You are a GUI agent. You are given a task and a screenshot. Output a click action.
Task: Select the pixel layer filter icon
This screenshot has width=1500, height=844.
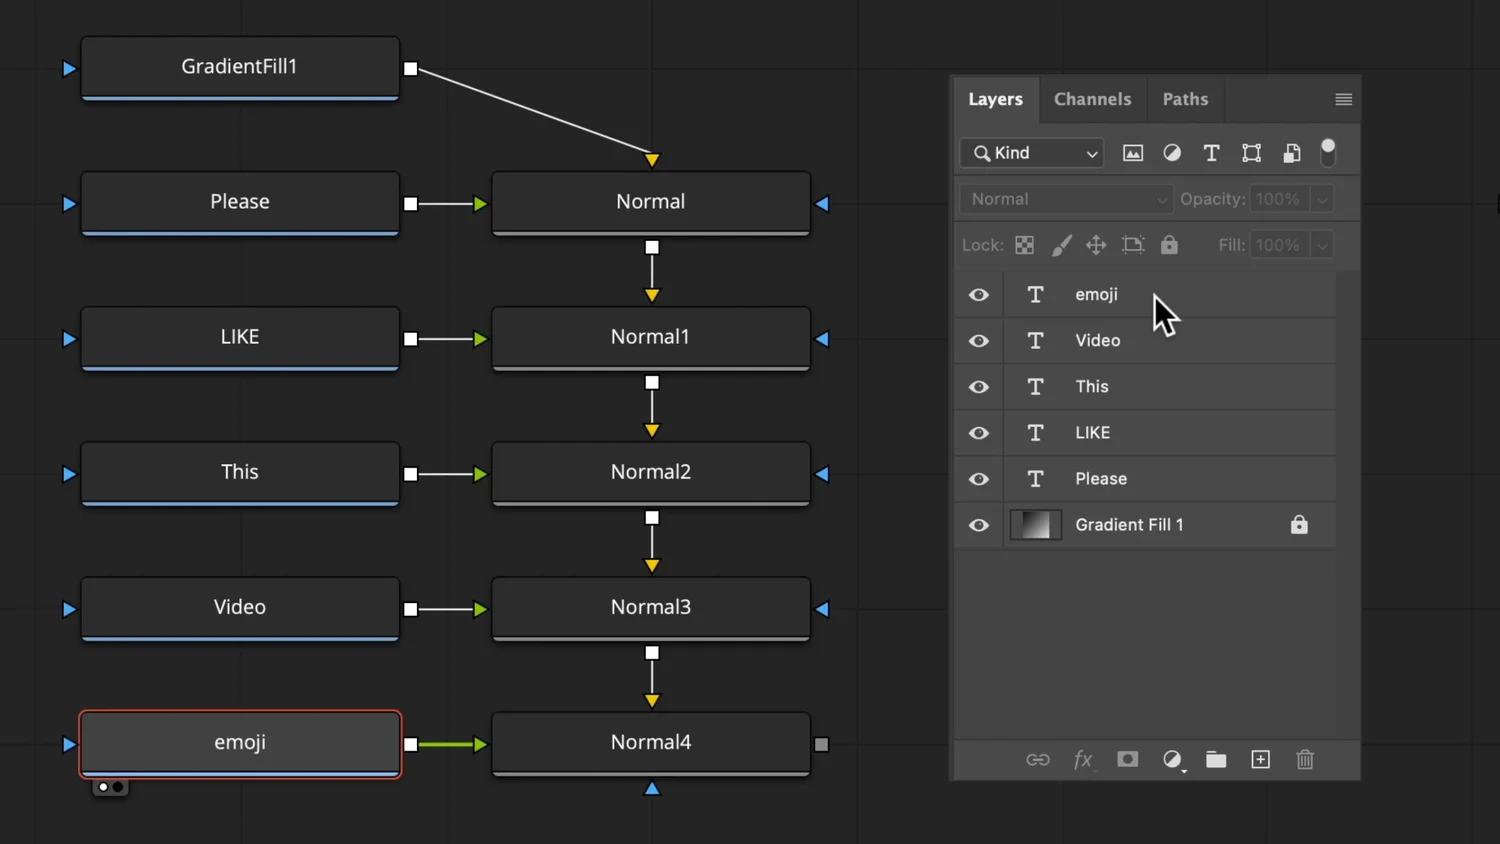coord(1133,152)
